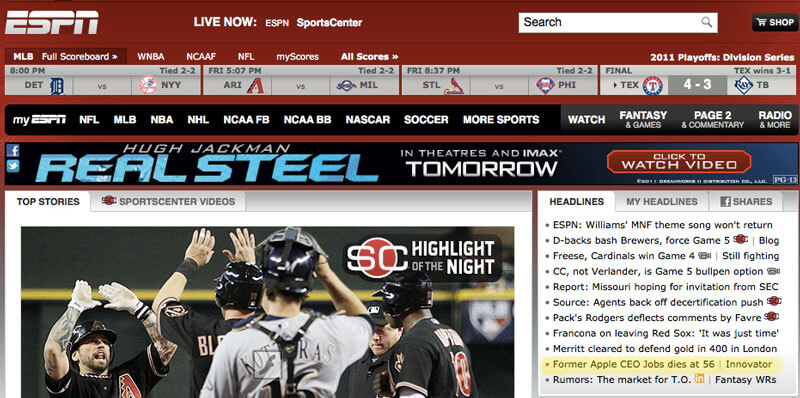Click the Facebook icon beside the Real Steel banner
Screen dimensions: 800x398
tap(13, 151)
